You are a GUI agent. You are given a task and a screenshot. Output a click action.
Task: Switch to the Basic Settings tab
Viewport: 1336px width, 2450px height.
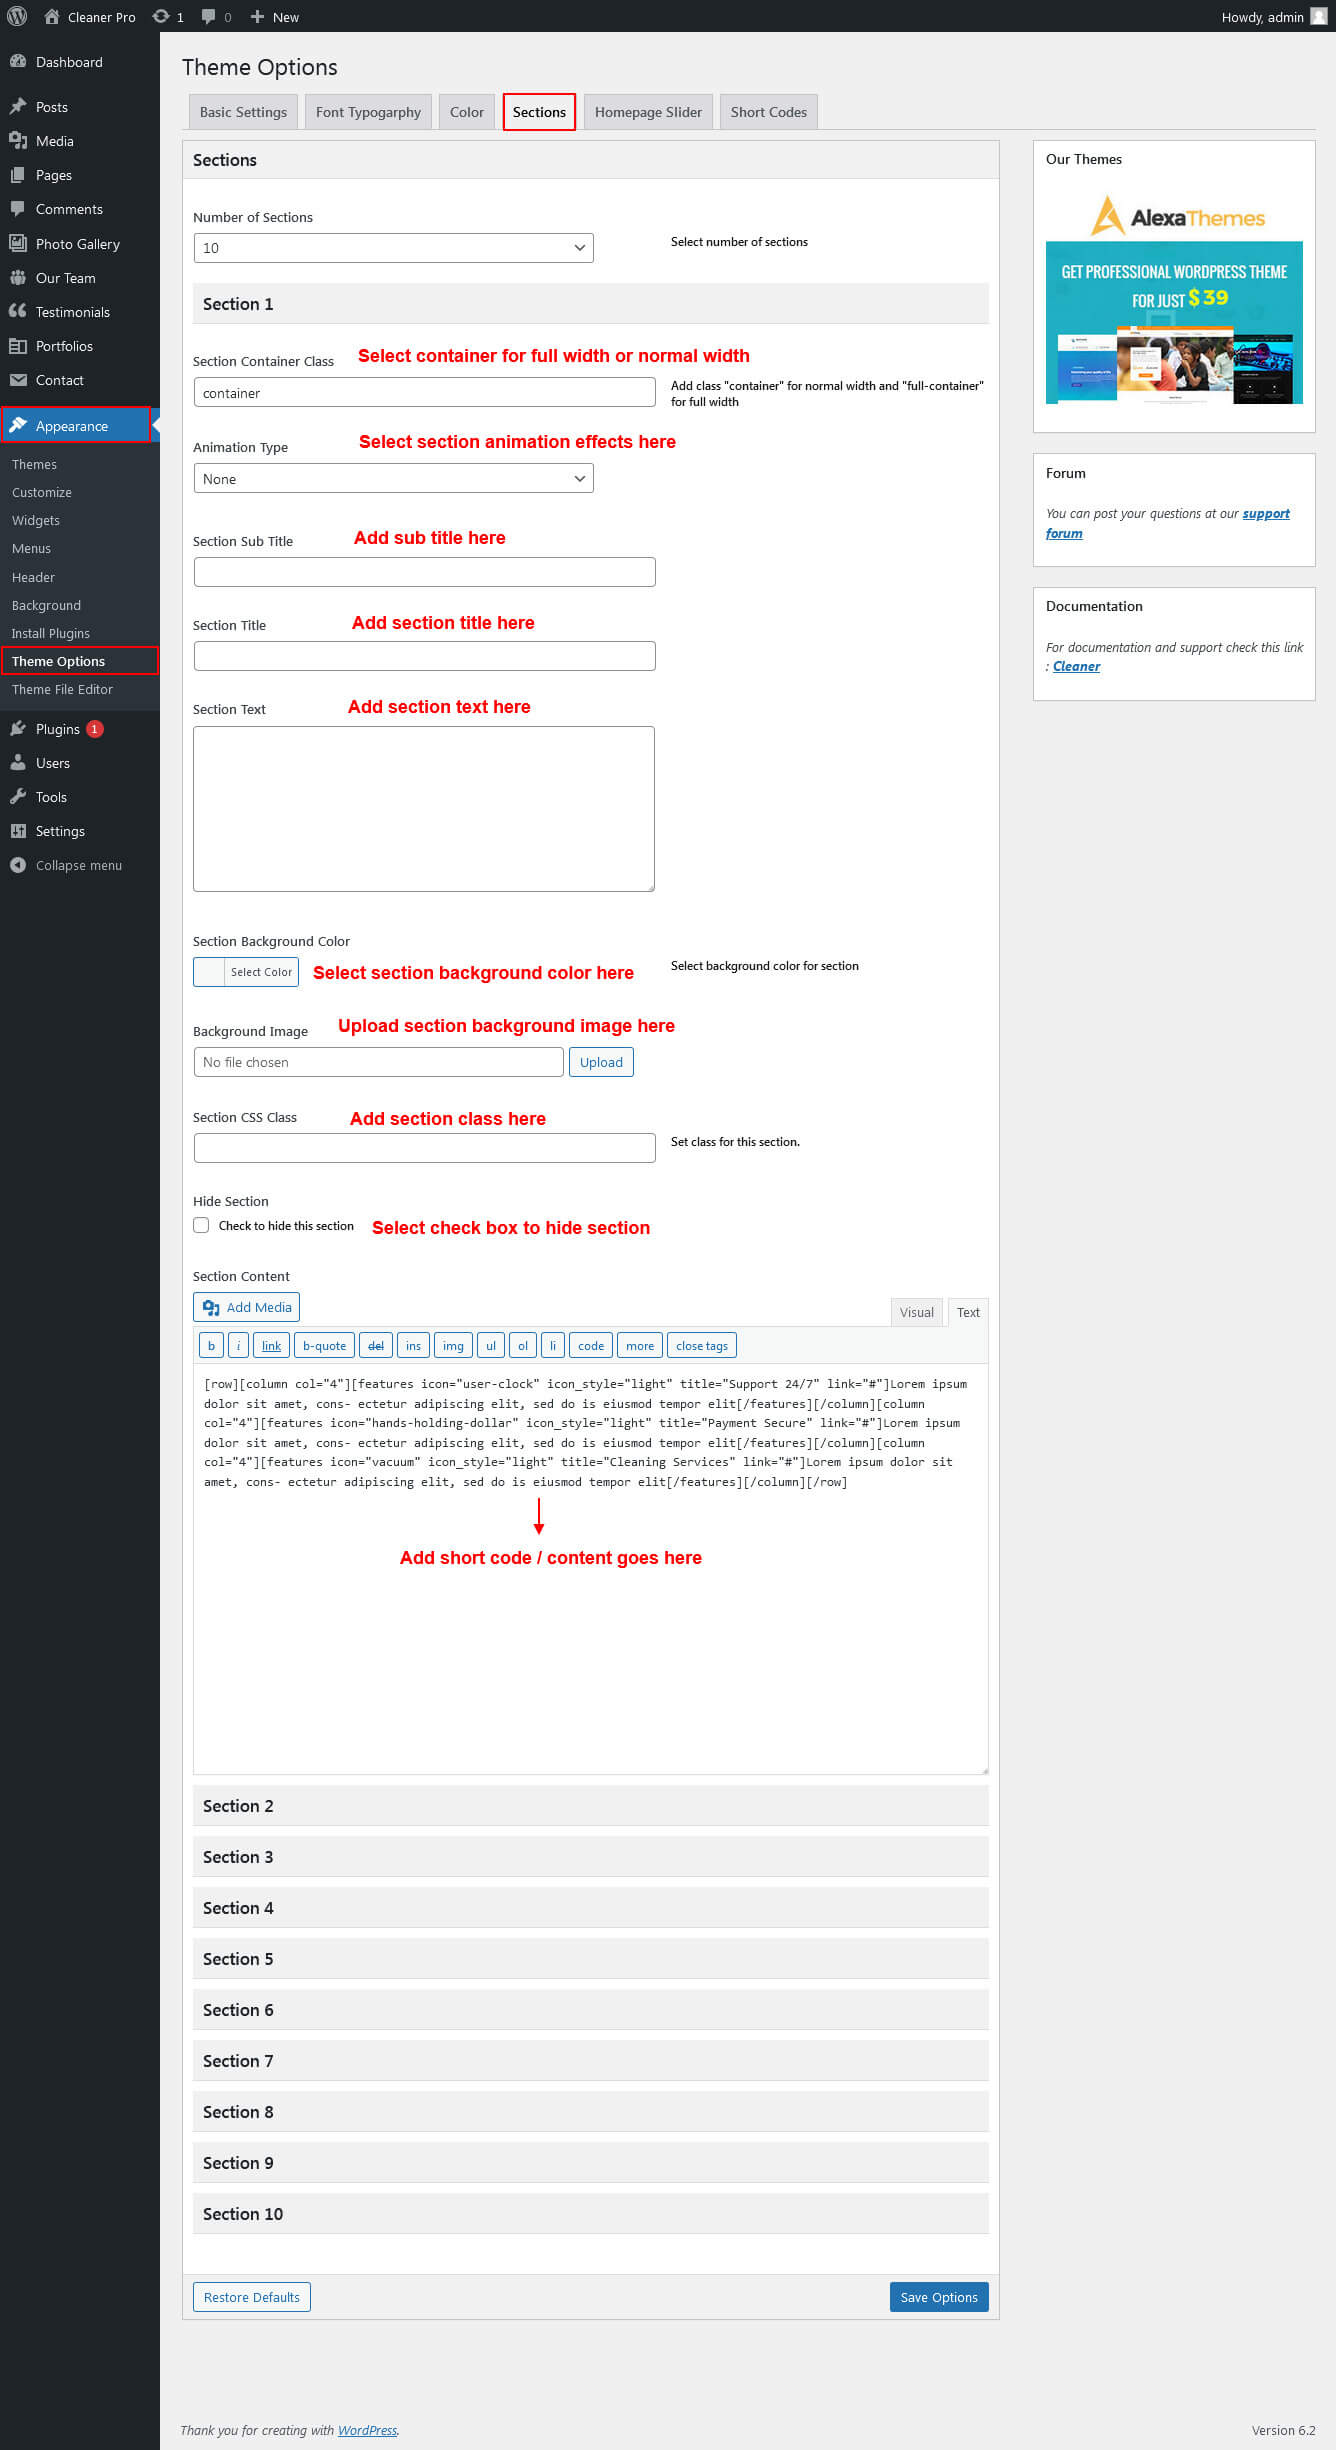[x=243, y=112]
